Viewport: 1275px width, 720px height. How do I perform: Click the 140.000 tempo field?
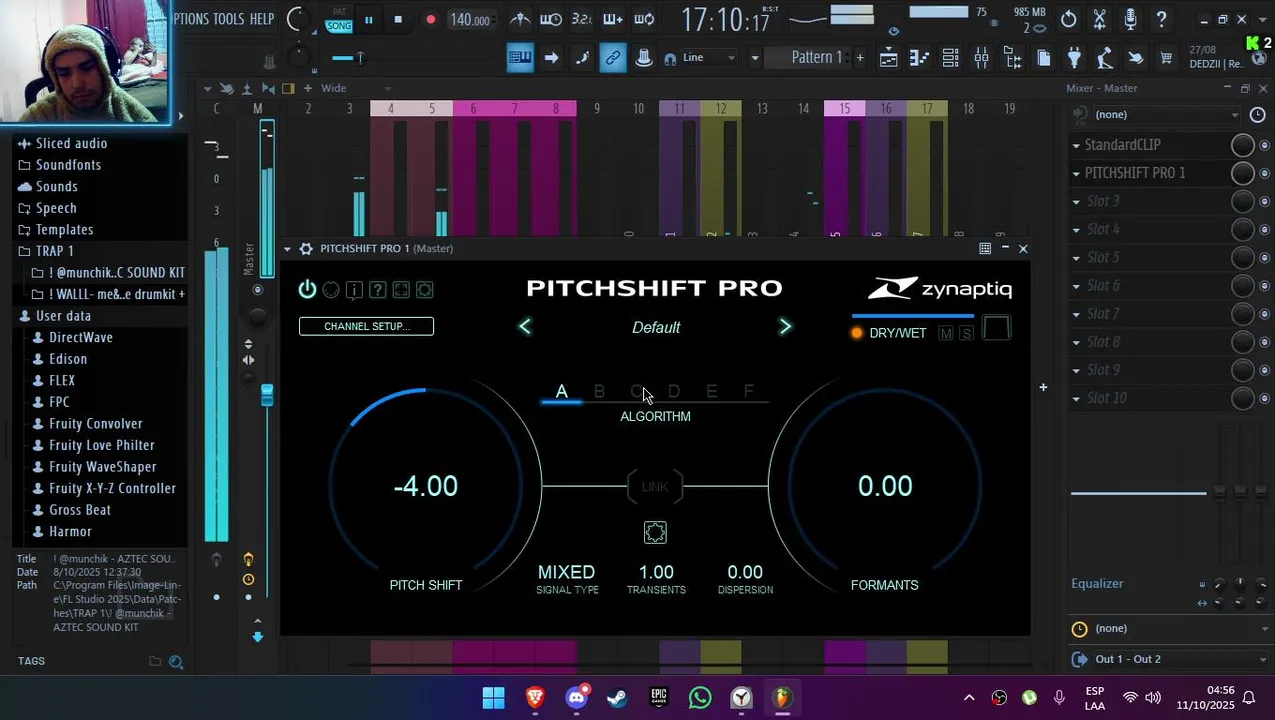point(470,20)
